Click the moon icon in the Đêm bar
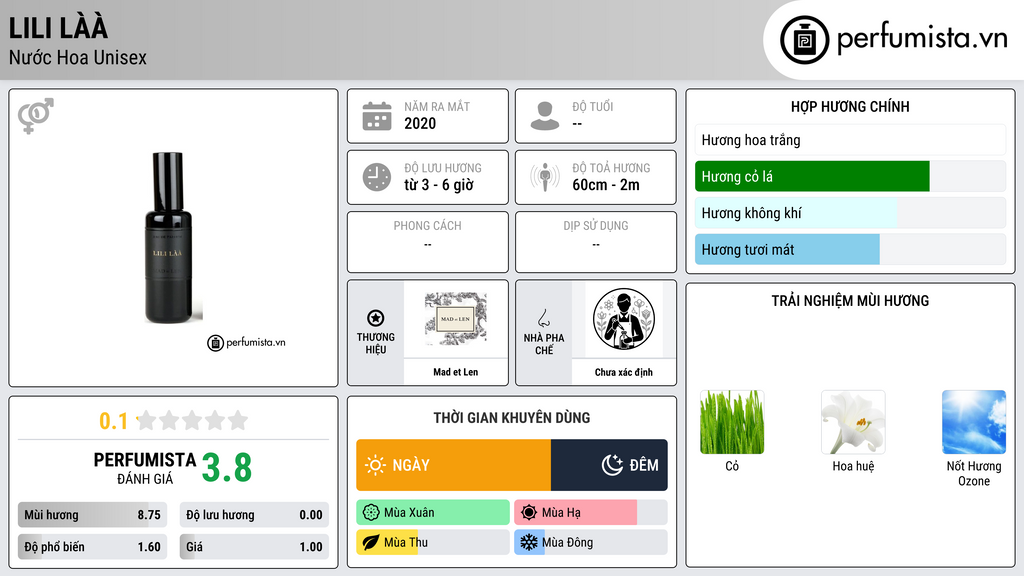Screen dimensions: 1024x576 pos(612,465)
